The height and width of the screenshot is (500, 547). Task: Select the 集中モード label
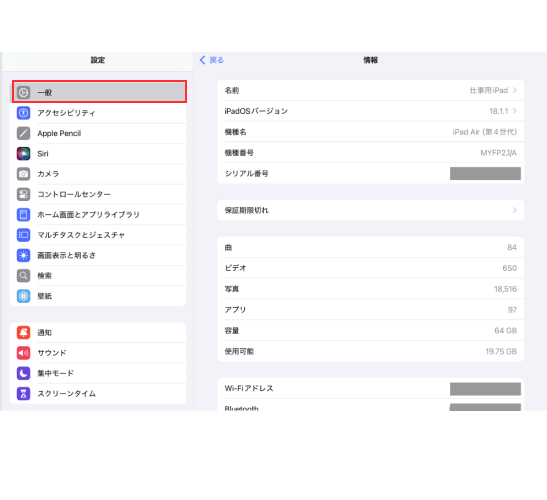pos(55,373)
